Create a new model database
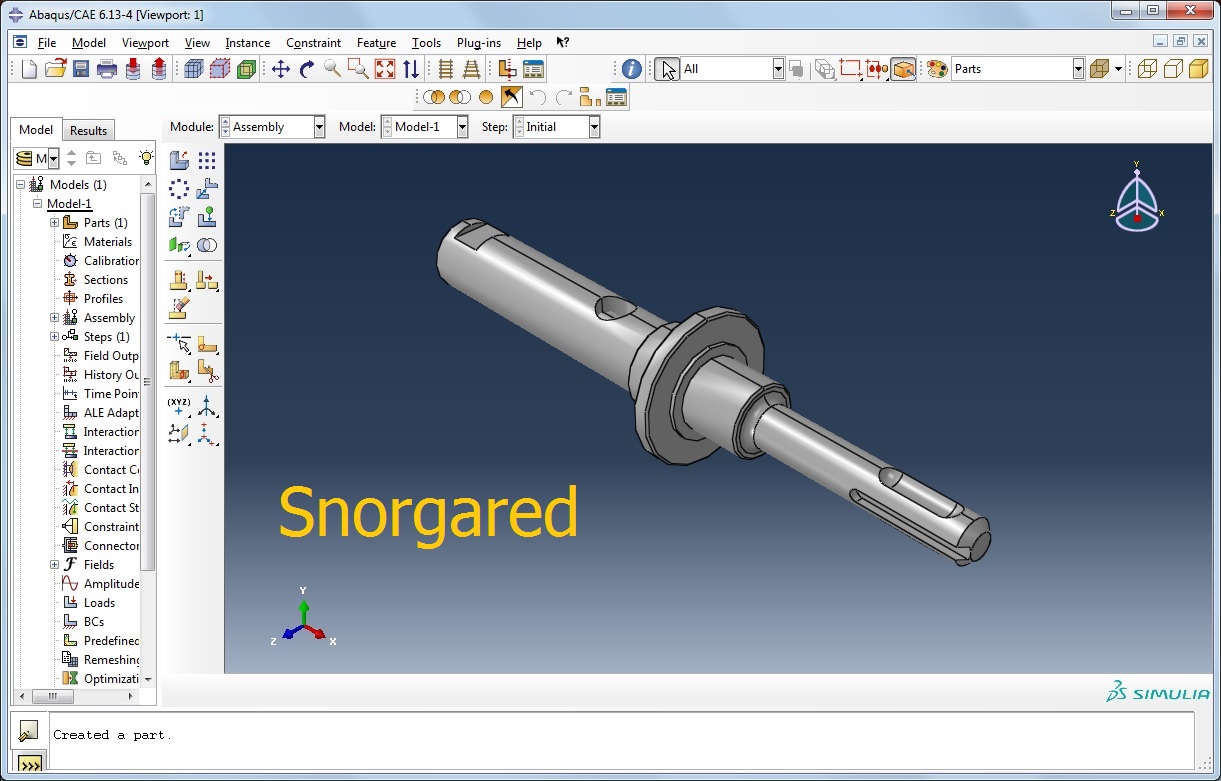Screen dimensions: 1221x781 click(29, 69)
